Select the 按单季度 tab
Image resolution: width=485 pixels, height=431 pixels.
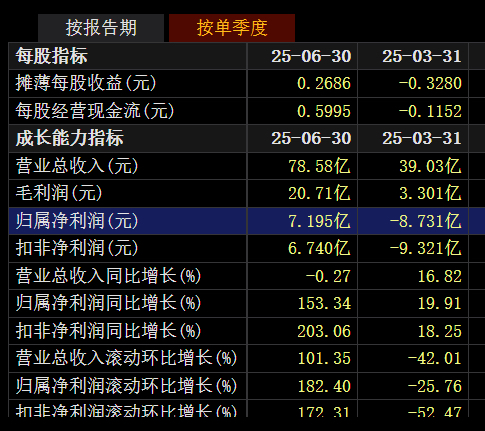pos(232,28)
